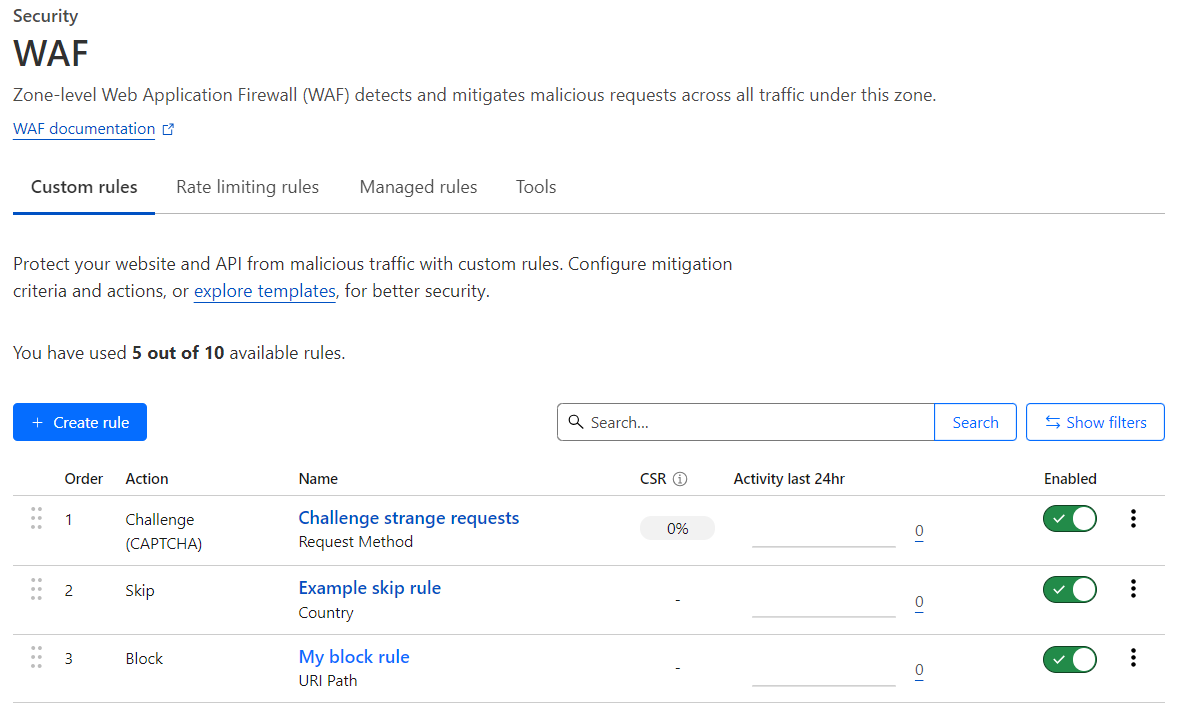Grab the drag handle of Challenge strange requests

coord(36,519)
